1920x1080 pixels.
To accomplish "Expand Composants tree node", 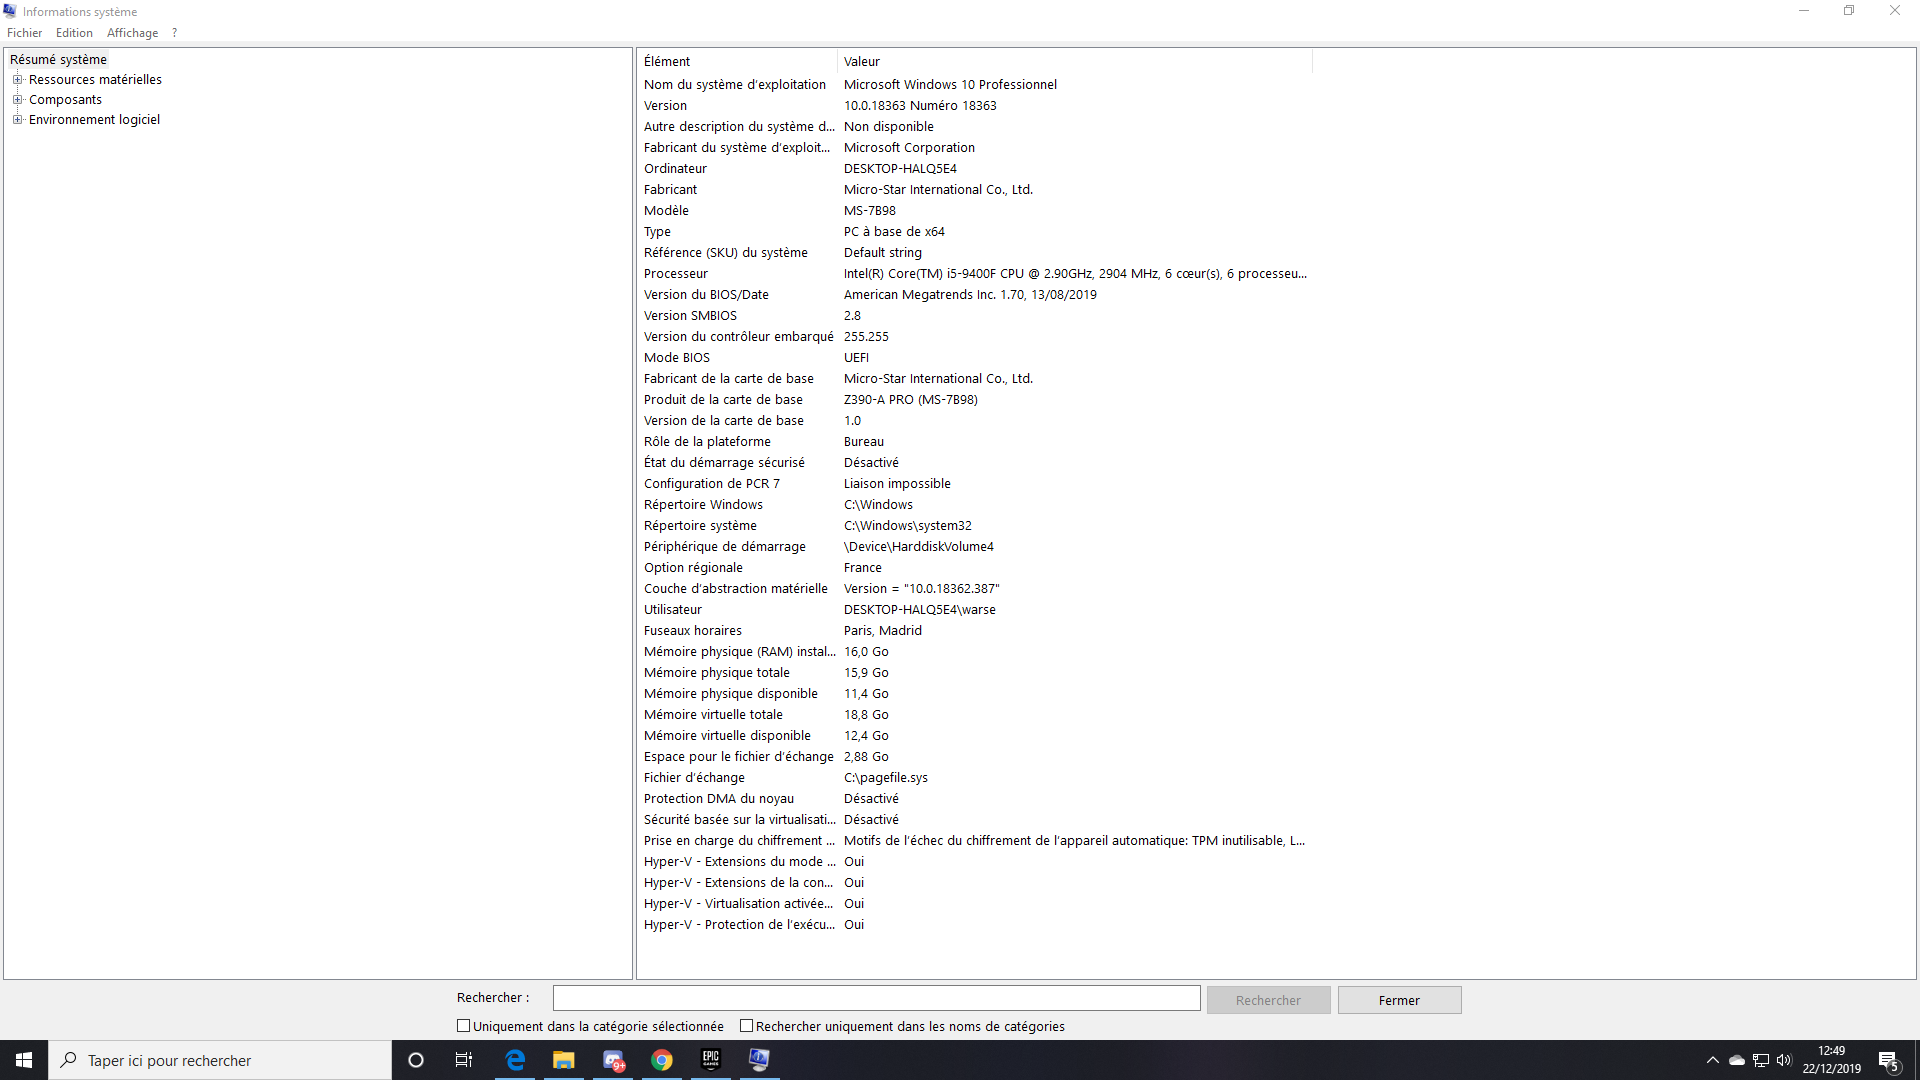I will (18, 99).
